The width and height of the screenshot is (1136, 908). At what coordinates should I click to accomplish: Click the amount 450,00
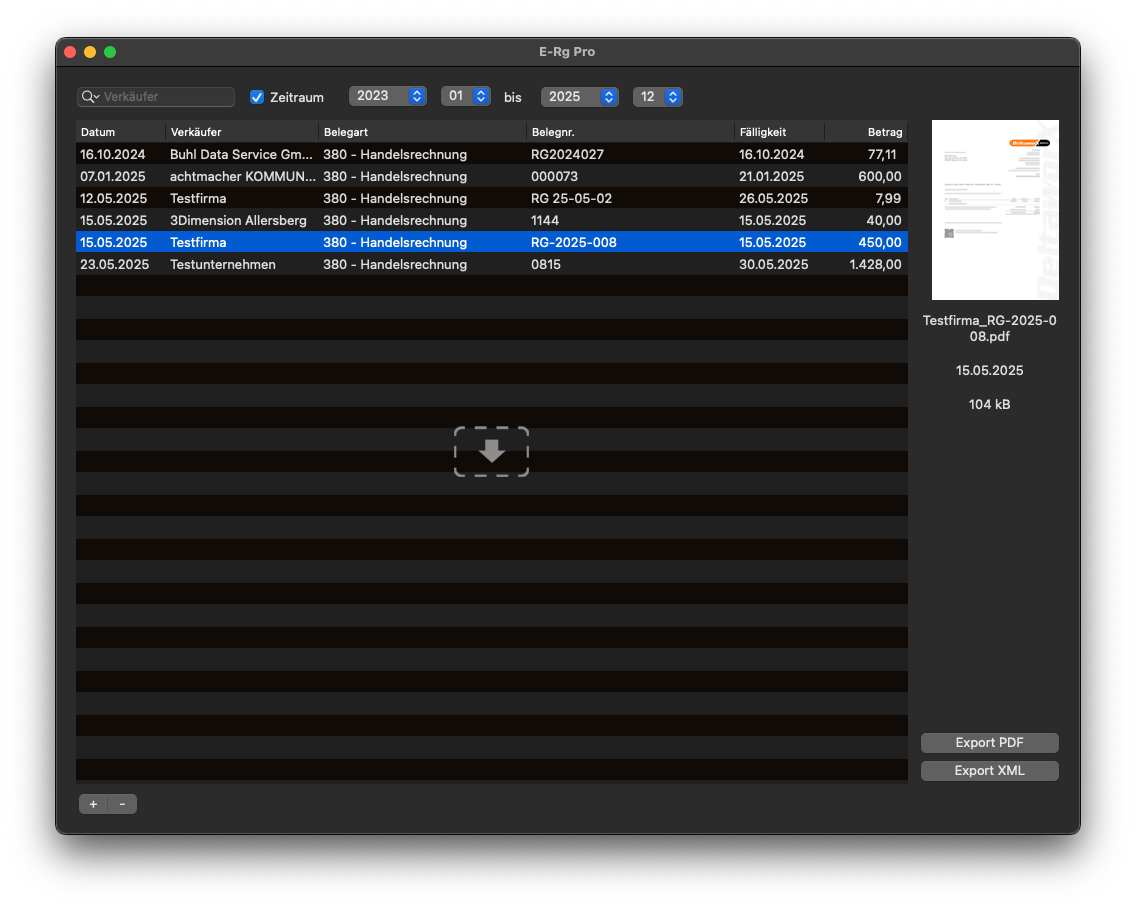click(x=880, y=242)
